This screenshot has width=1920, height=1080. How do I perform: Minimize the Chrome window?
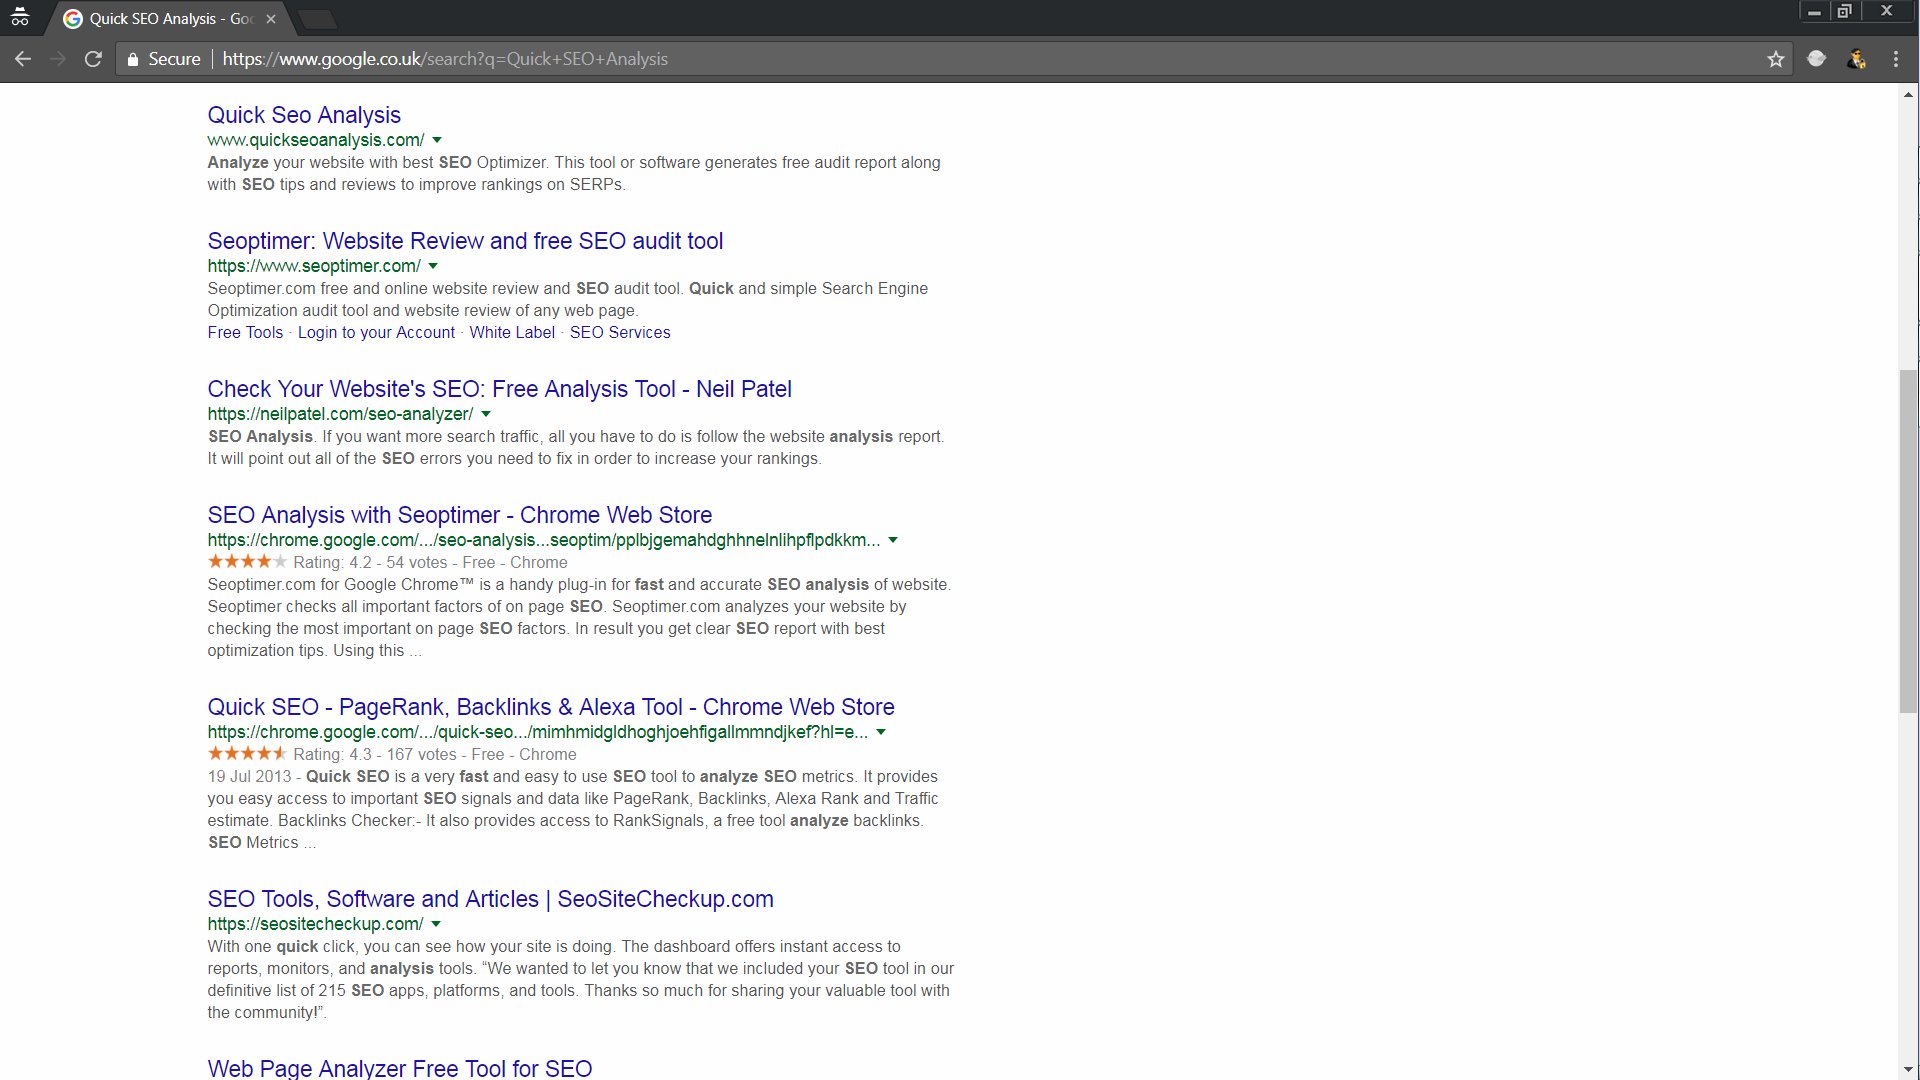pos(1814,12)
